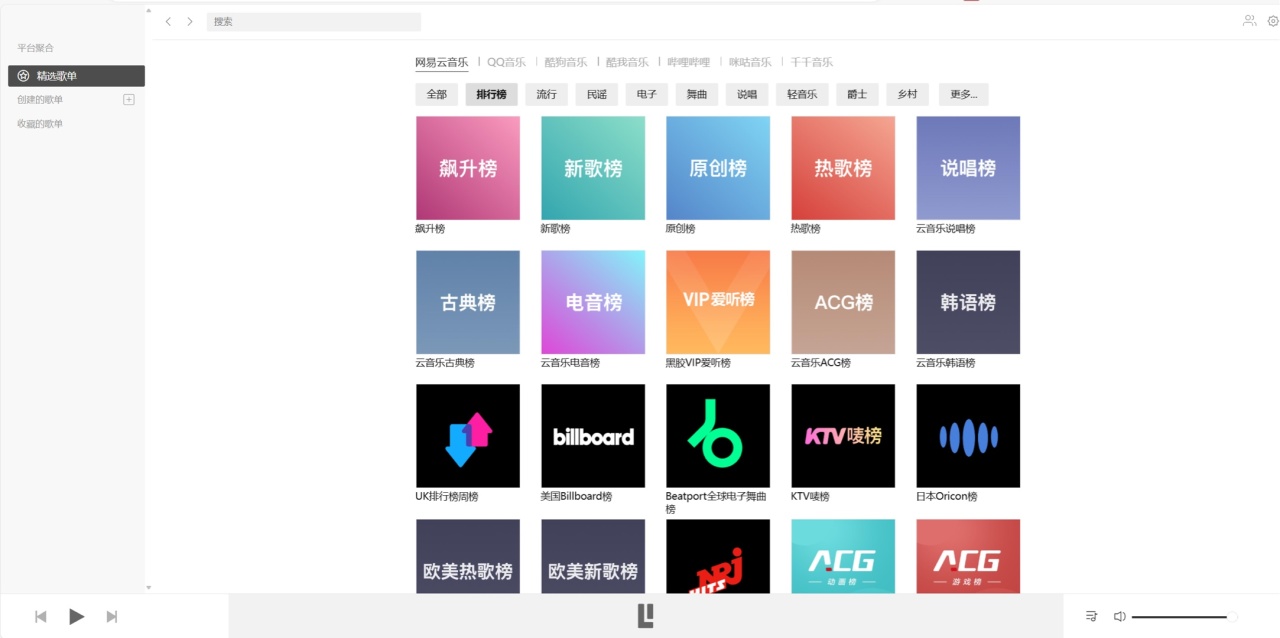
Task: Go forward with the right arrow icon
Action: pos(190,21)
